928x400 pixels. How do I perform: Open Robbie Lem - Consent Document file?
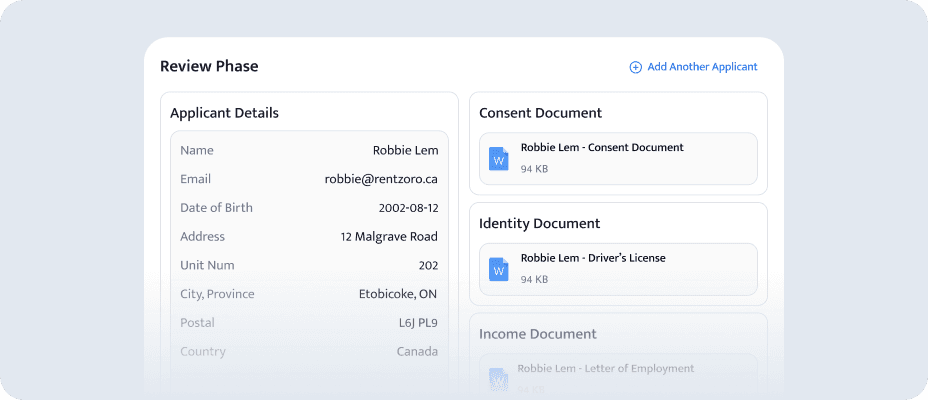pyautogui.click(x=618, y=159)
